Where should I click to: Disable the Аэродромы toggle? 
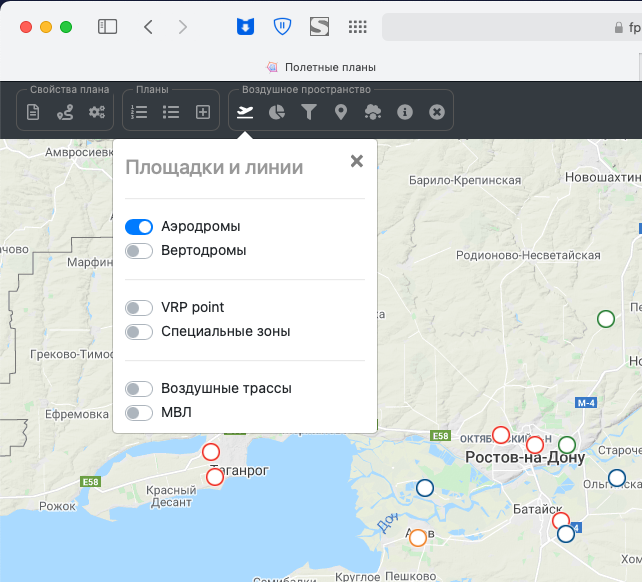[x=139, y=227]
